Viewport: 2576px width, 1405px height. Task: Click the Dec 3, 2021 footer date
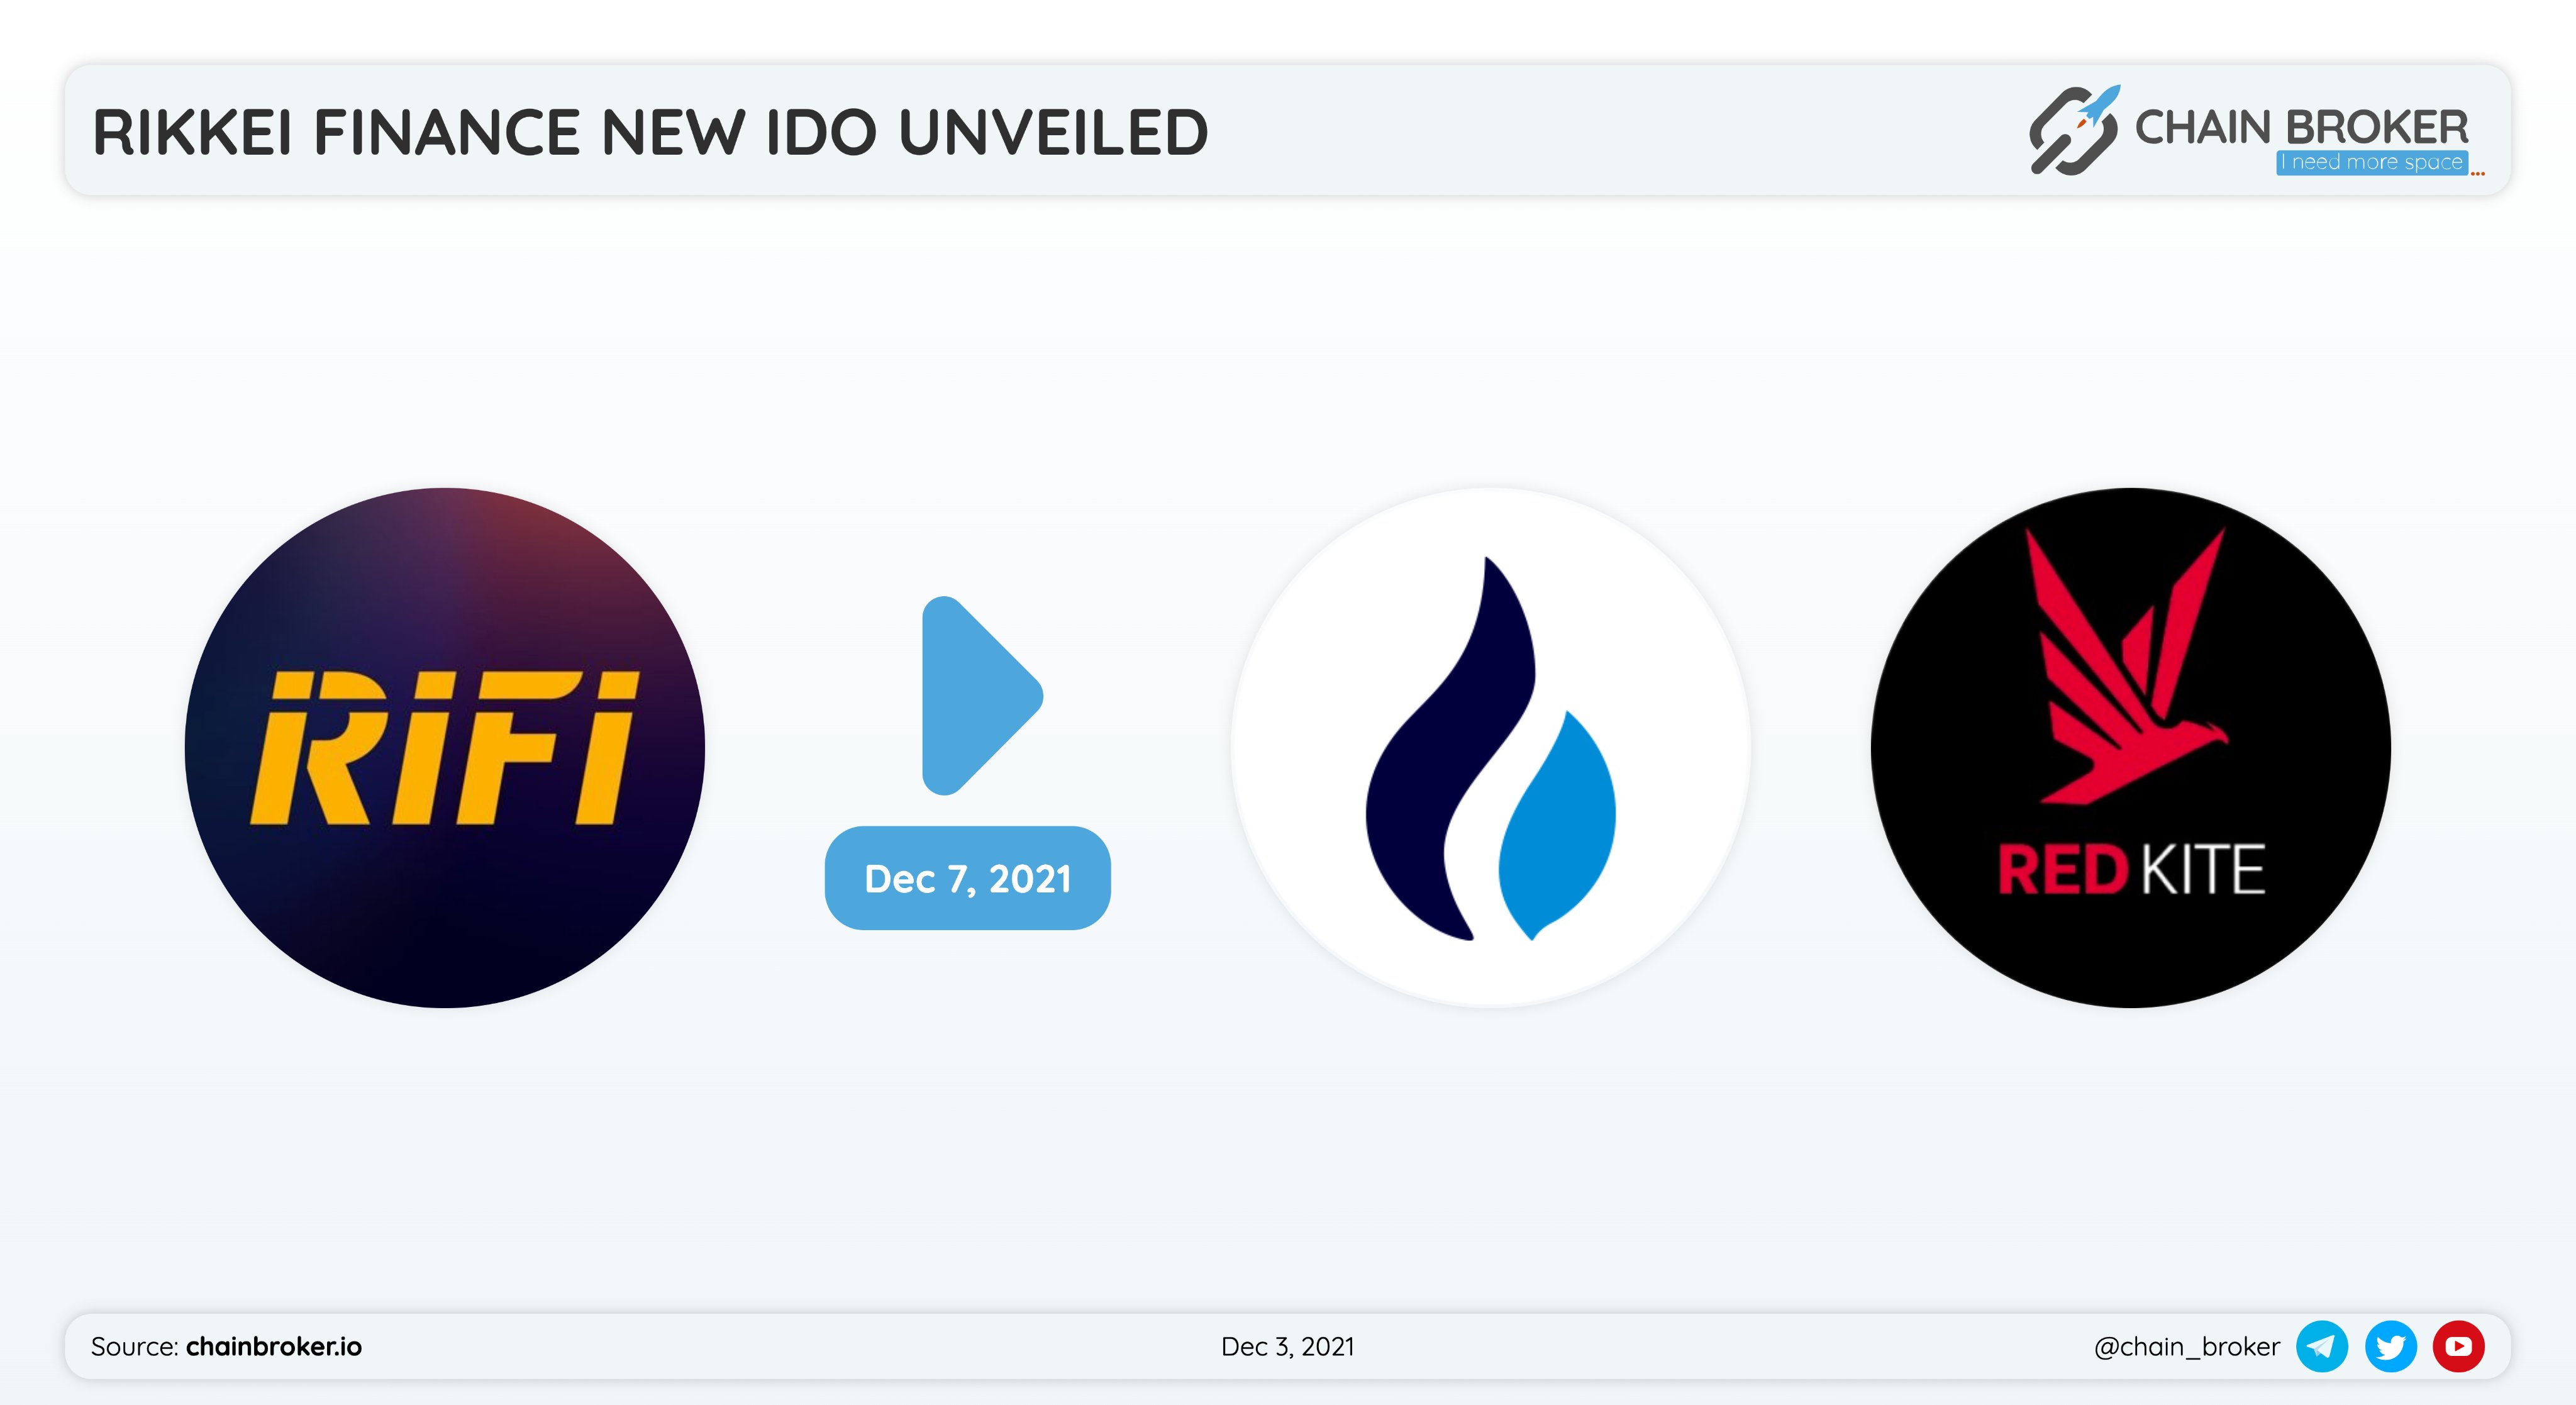coord(1288,1346)
